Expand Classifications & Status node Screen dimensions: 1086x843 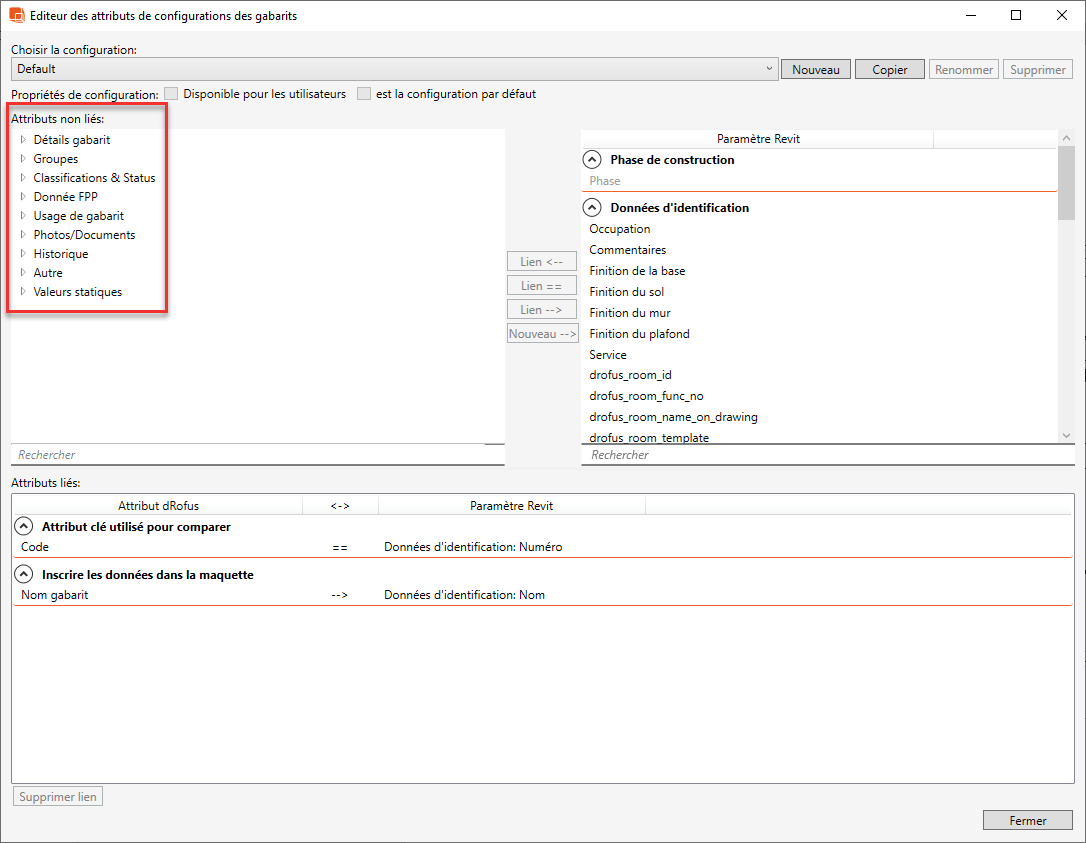pyautogui.click(x=23, y=178)
